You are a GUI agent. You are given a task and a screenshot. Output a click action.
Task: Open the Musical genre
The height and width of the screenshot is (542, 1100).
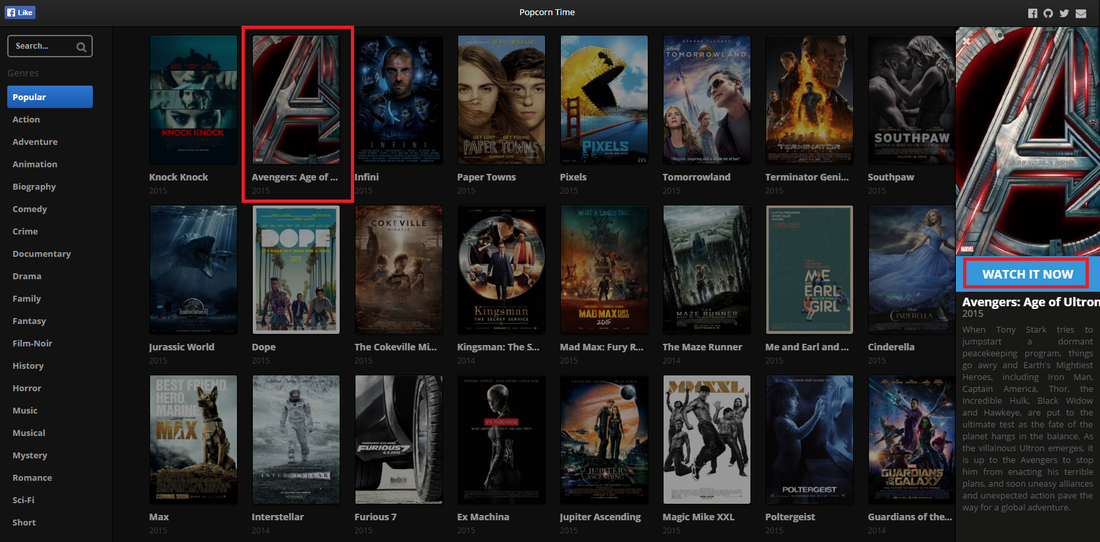pos(29,433)
